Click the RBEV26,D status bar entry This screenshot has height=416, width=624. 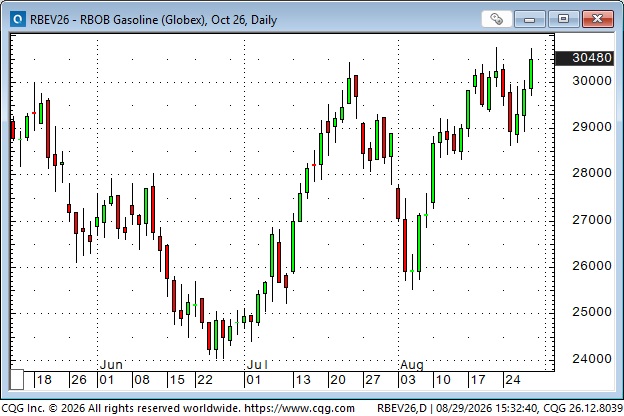[x=402, y=408]
